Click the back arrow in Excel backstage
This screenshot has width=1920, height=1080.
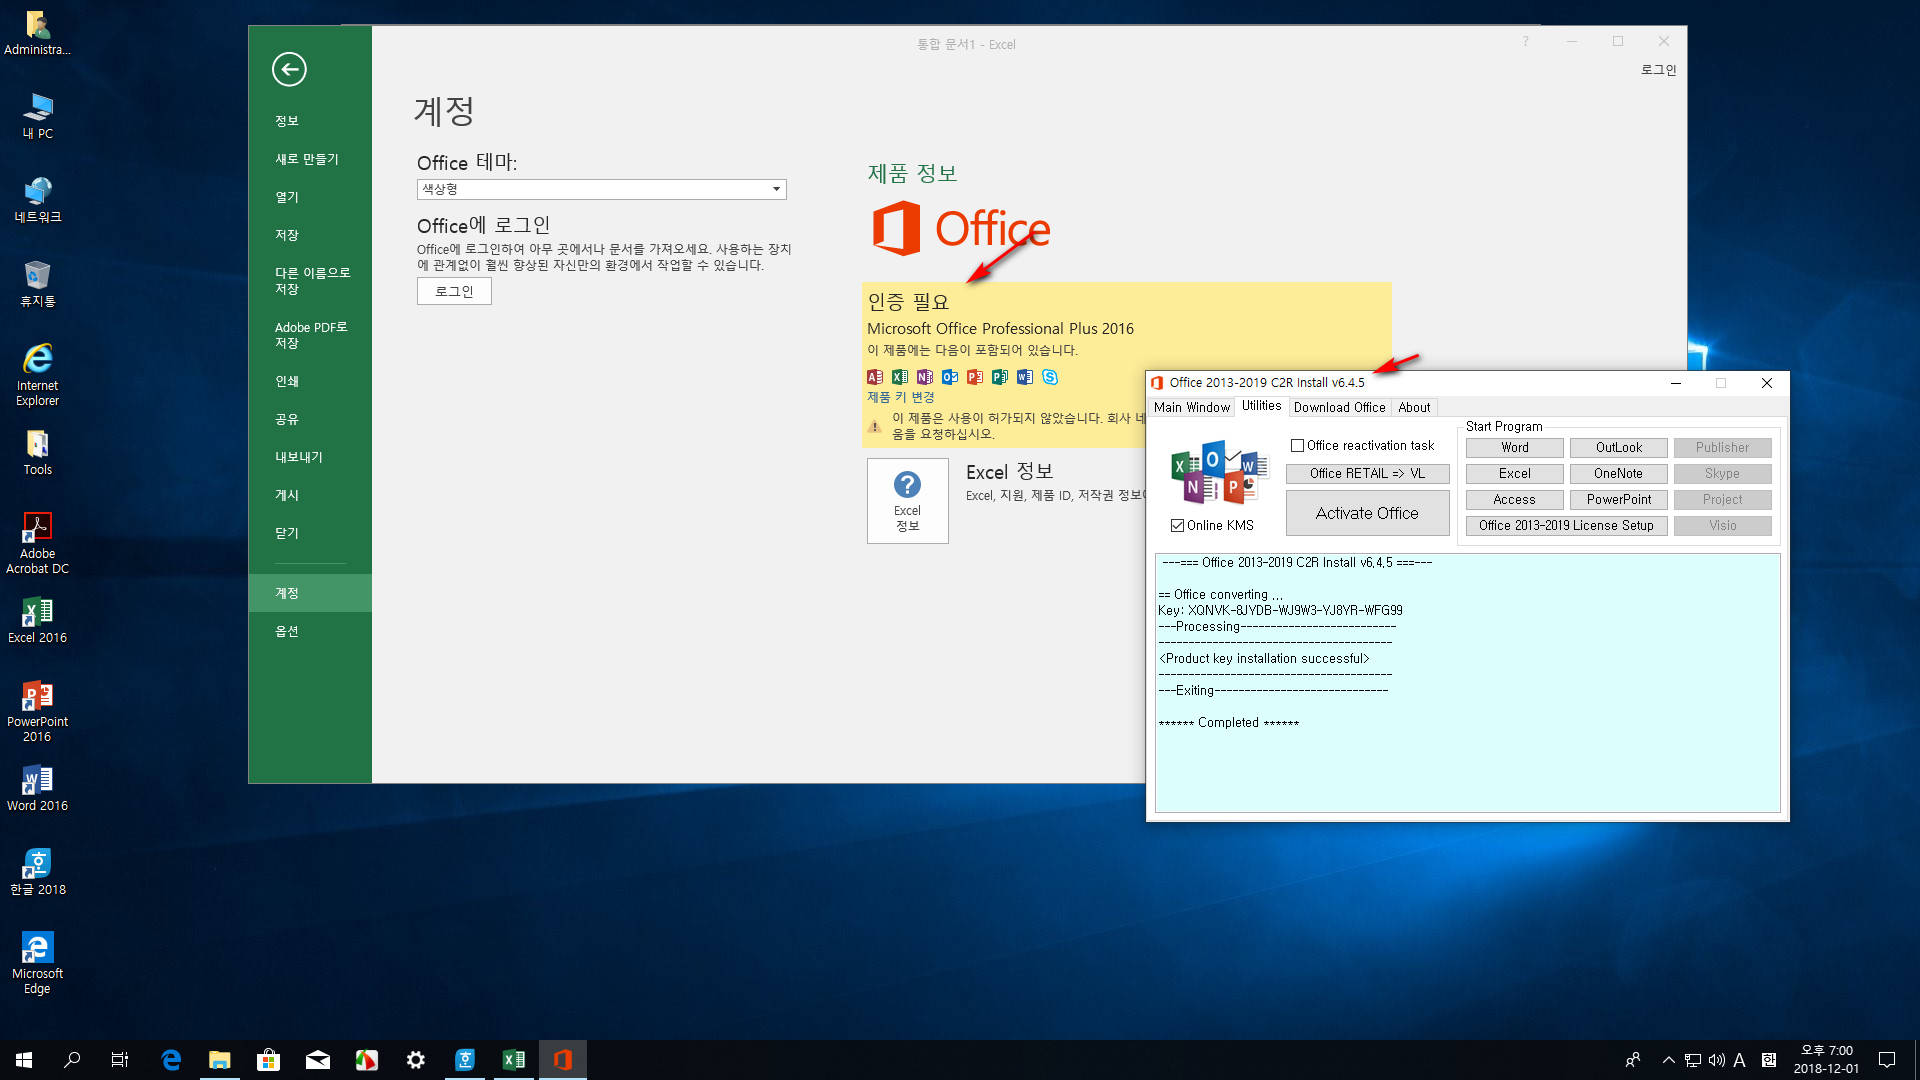coord(289,69)
